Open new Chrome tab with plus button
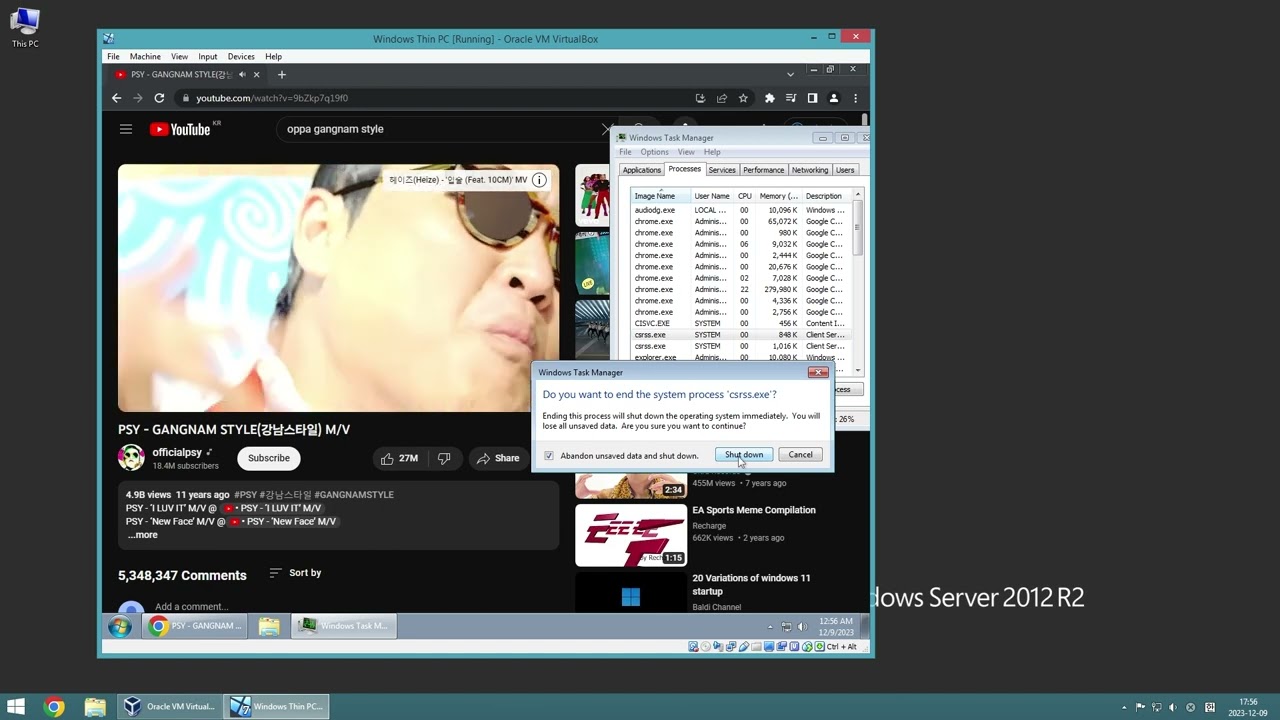The width and height of the screenshot is (1280, 720). click(282, 74)
